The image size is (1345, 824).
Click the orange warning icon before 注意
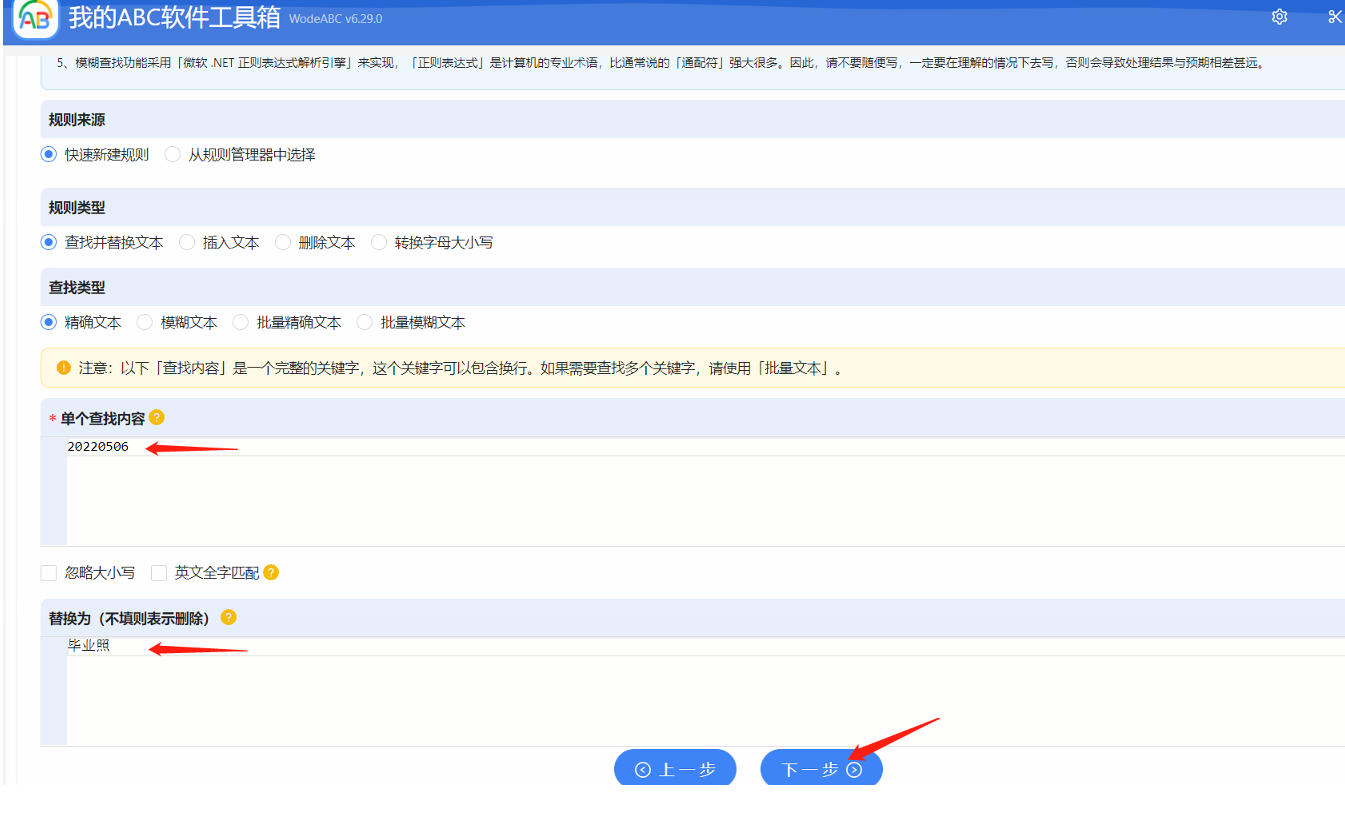point(64,368)
